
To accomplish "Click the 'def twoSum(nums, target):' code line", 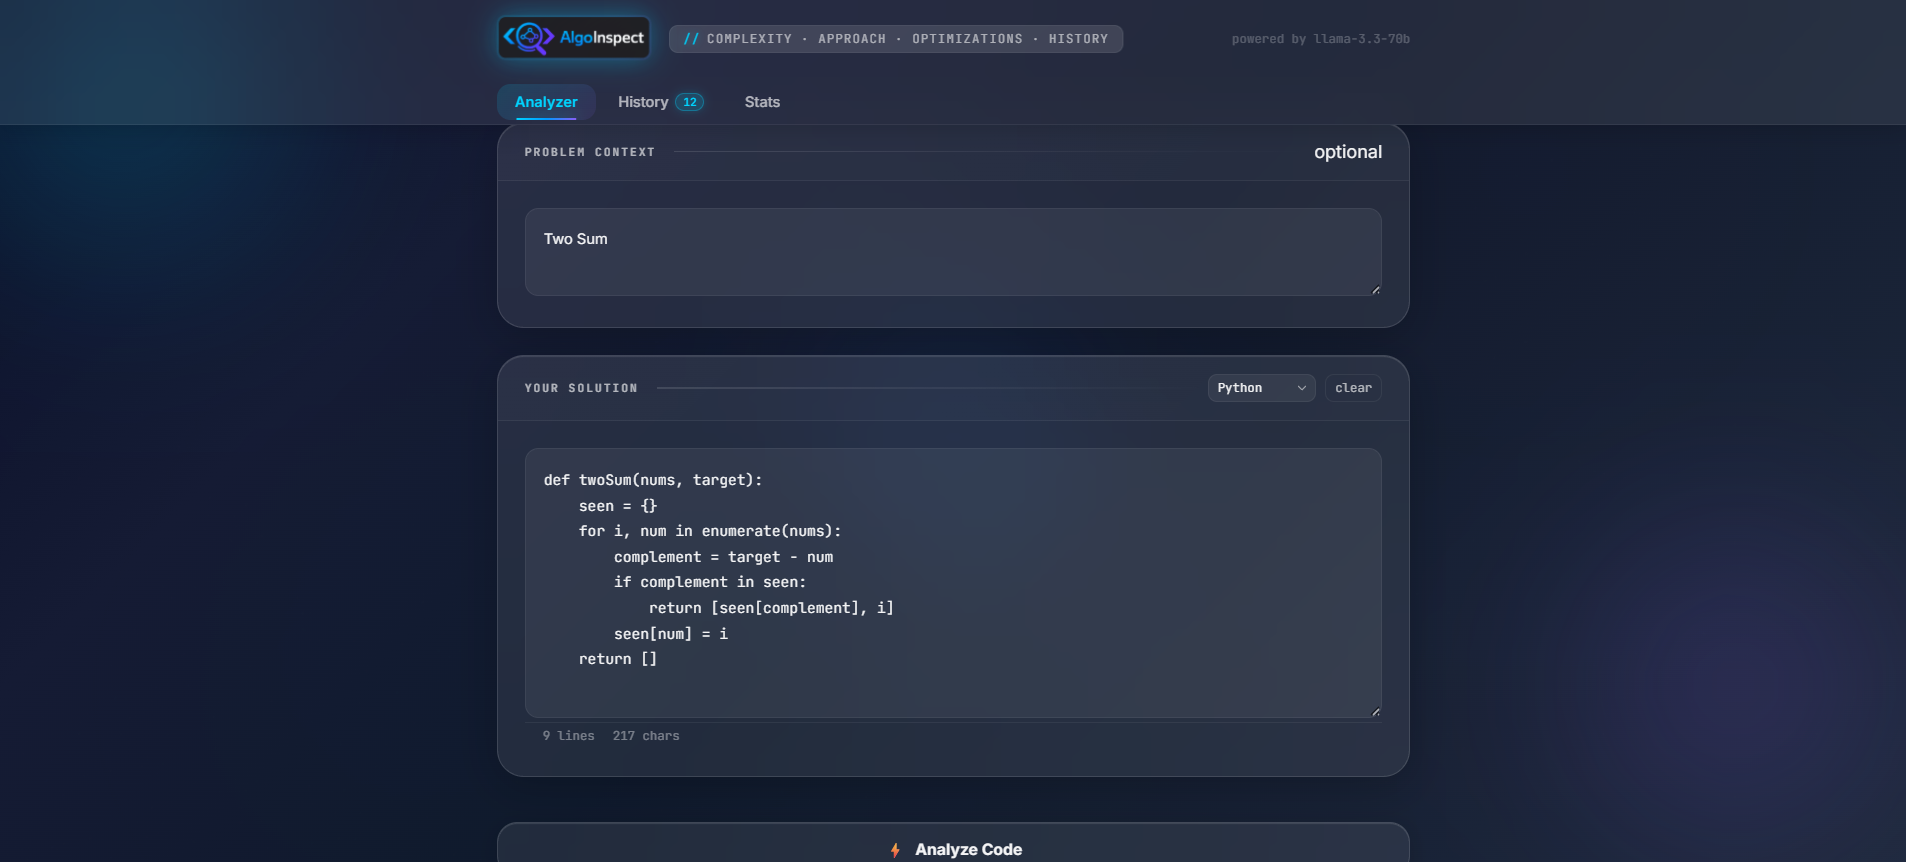I will (653, 480).
